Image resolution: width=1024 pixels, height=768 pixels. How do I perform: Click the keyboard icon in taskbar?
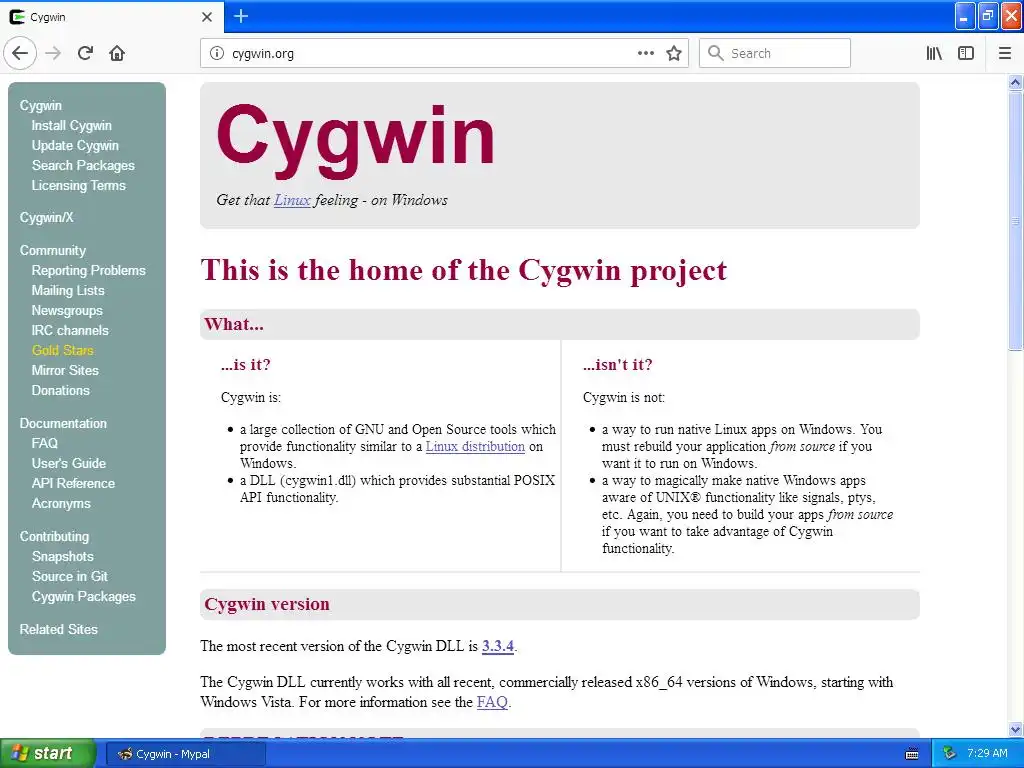pos(912,754)
